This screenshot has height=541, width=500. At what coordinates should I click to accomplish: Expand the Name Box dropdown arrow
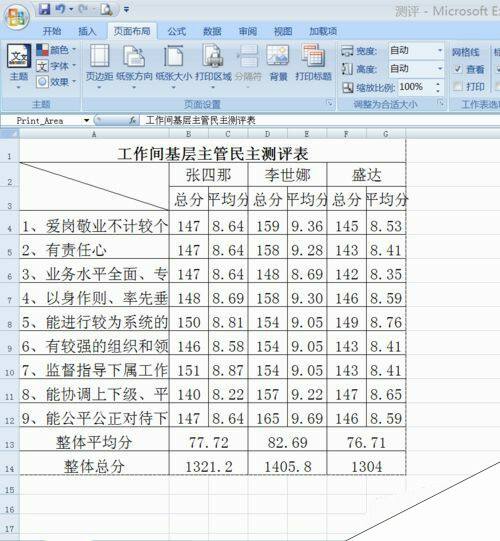[x=86, y=120]
